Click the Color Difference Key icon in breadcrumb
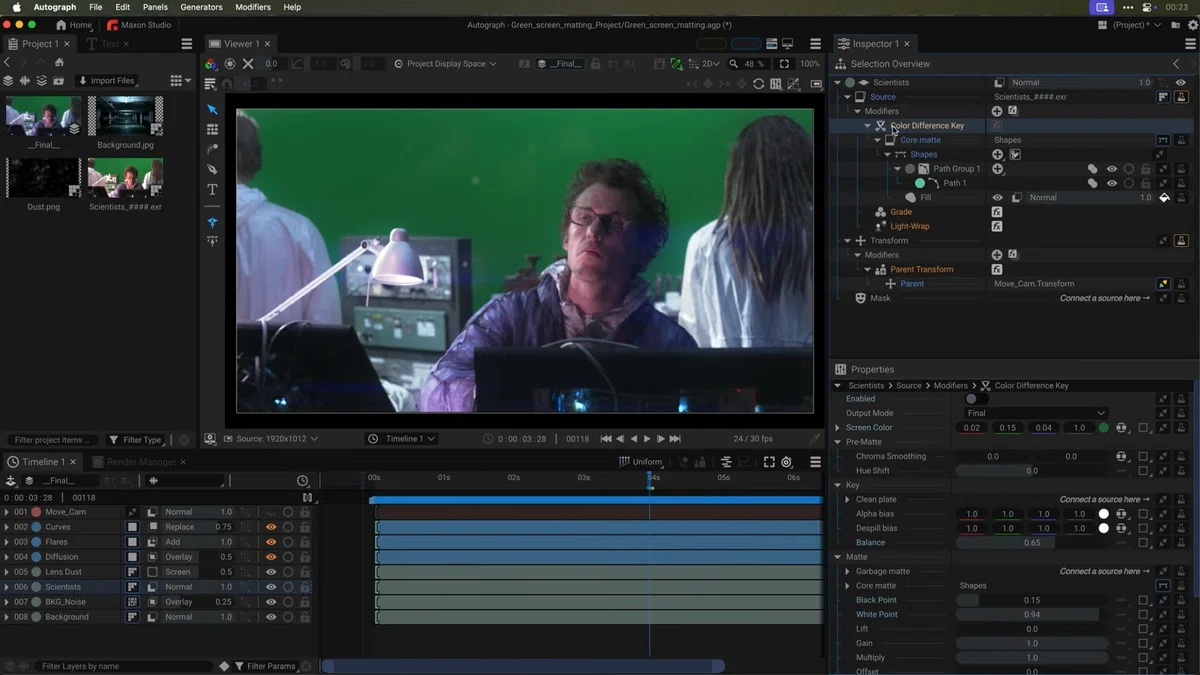 point(986,385)
